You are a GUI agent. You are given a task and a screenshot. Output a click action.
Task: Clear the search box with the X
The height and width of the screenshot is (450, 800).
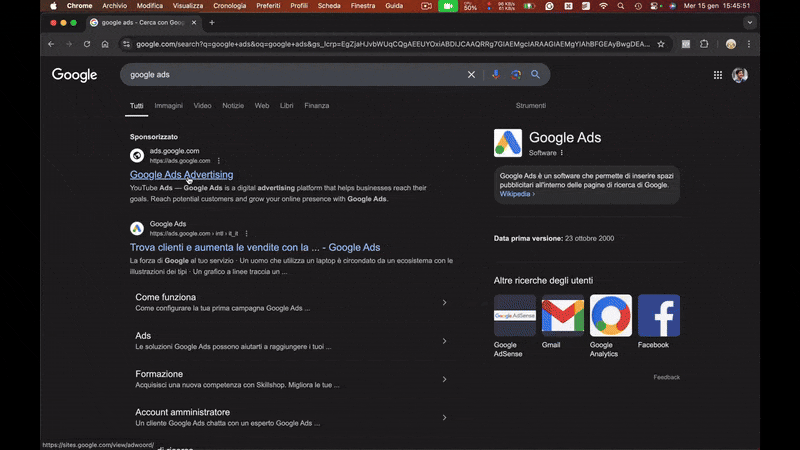point(471,74)
